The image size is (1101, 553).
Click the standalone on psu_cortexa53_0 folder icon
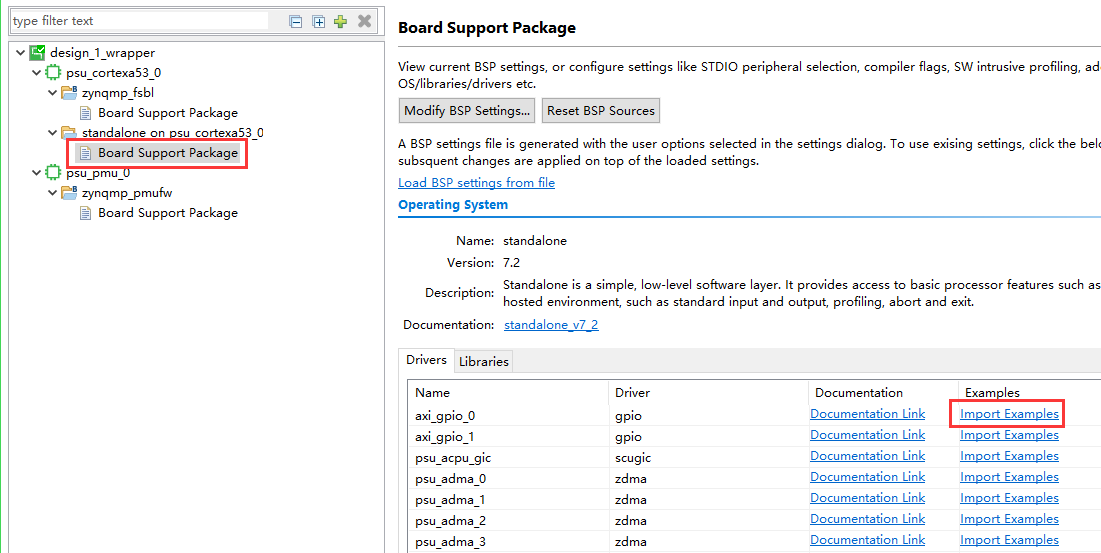point(69,133)
